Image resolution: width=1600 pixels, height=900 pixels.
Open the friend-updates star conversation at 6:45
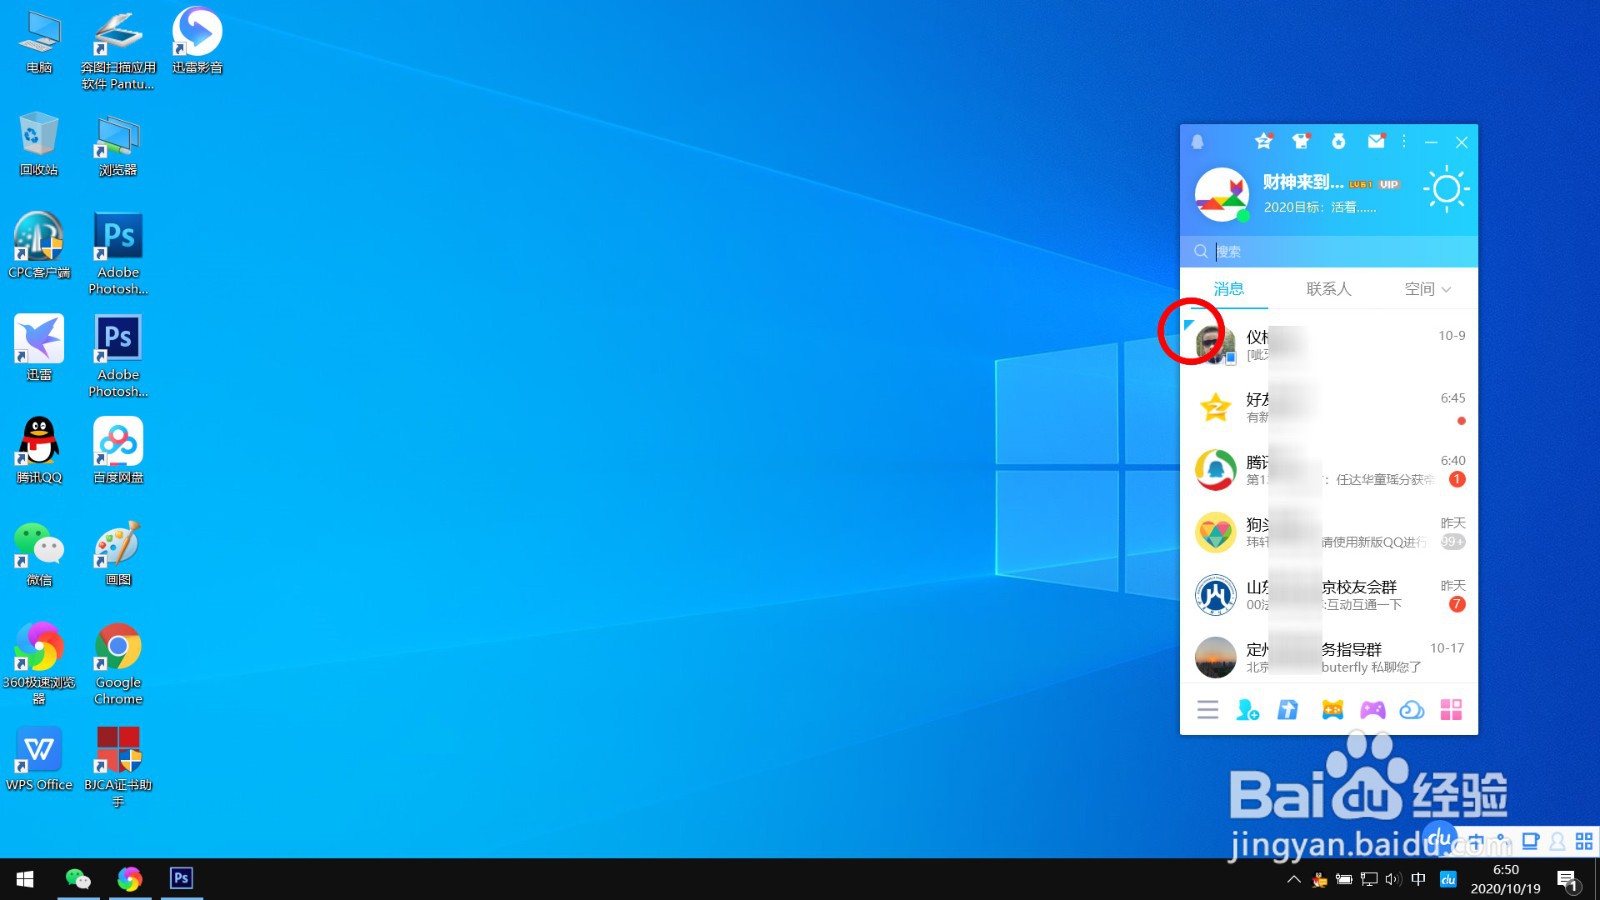[1329, 407]
